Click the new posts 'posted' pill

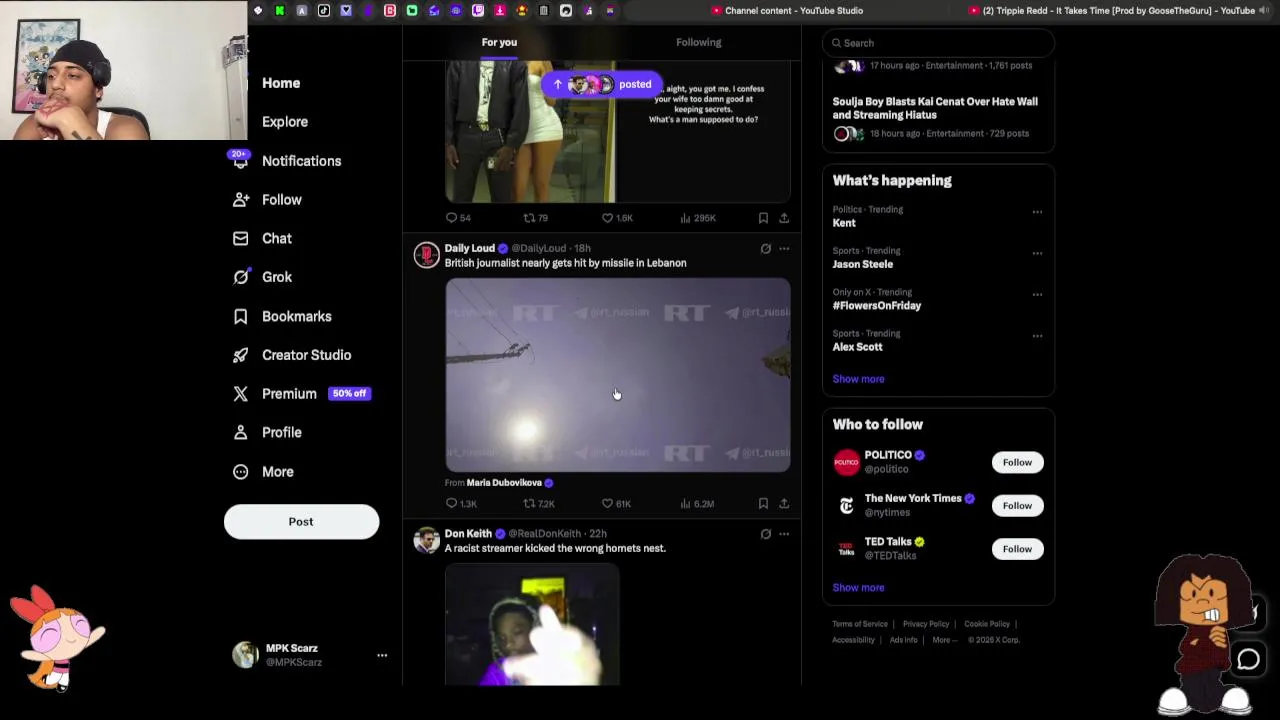[x=602, y=85]
